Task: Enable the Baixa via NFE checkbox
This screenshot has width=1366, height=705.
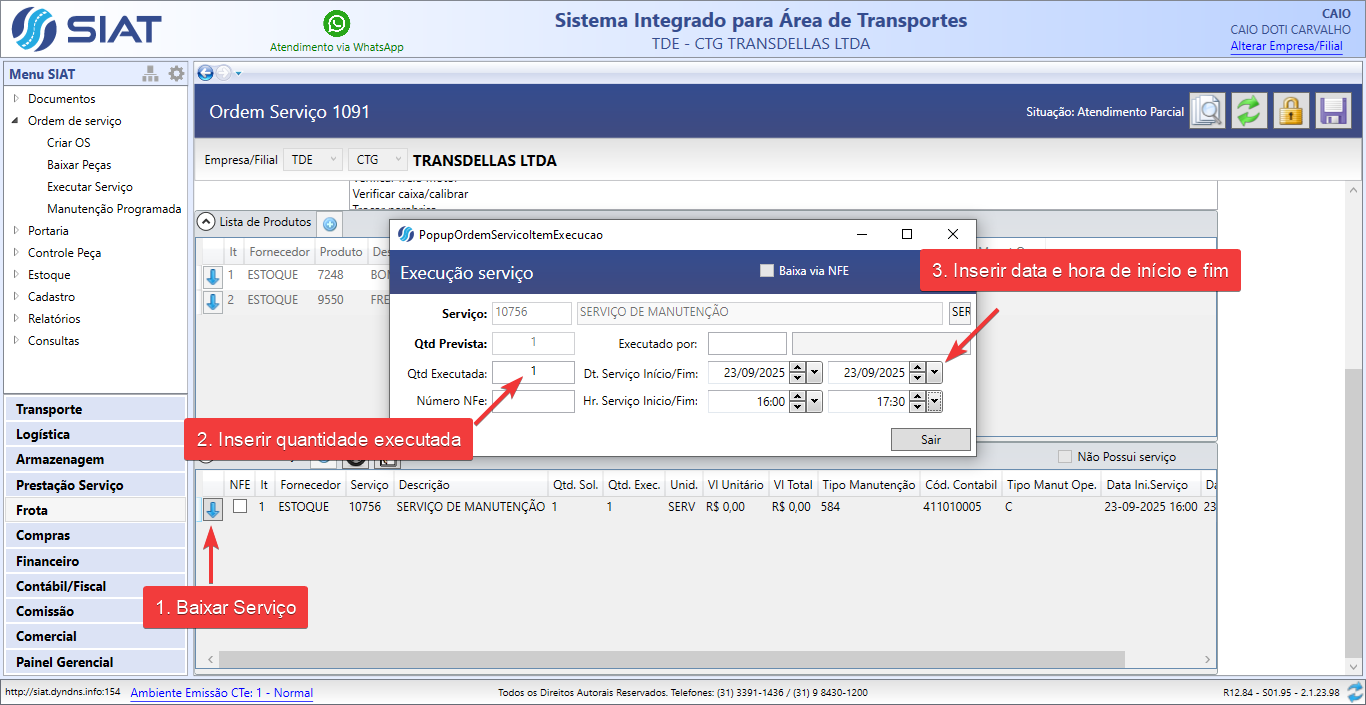Action: pyautogui.click(x=767, y=270)
